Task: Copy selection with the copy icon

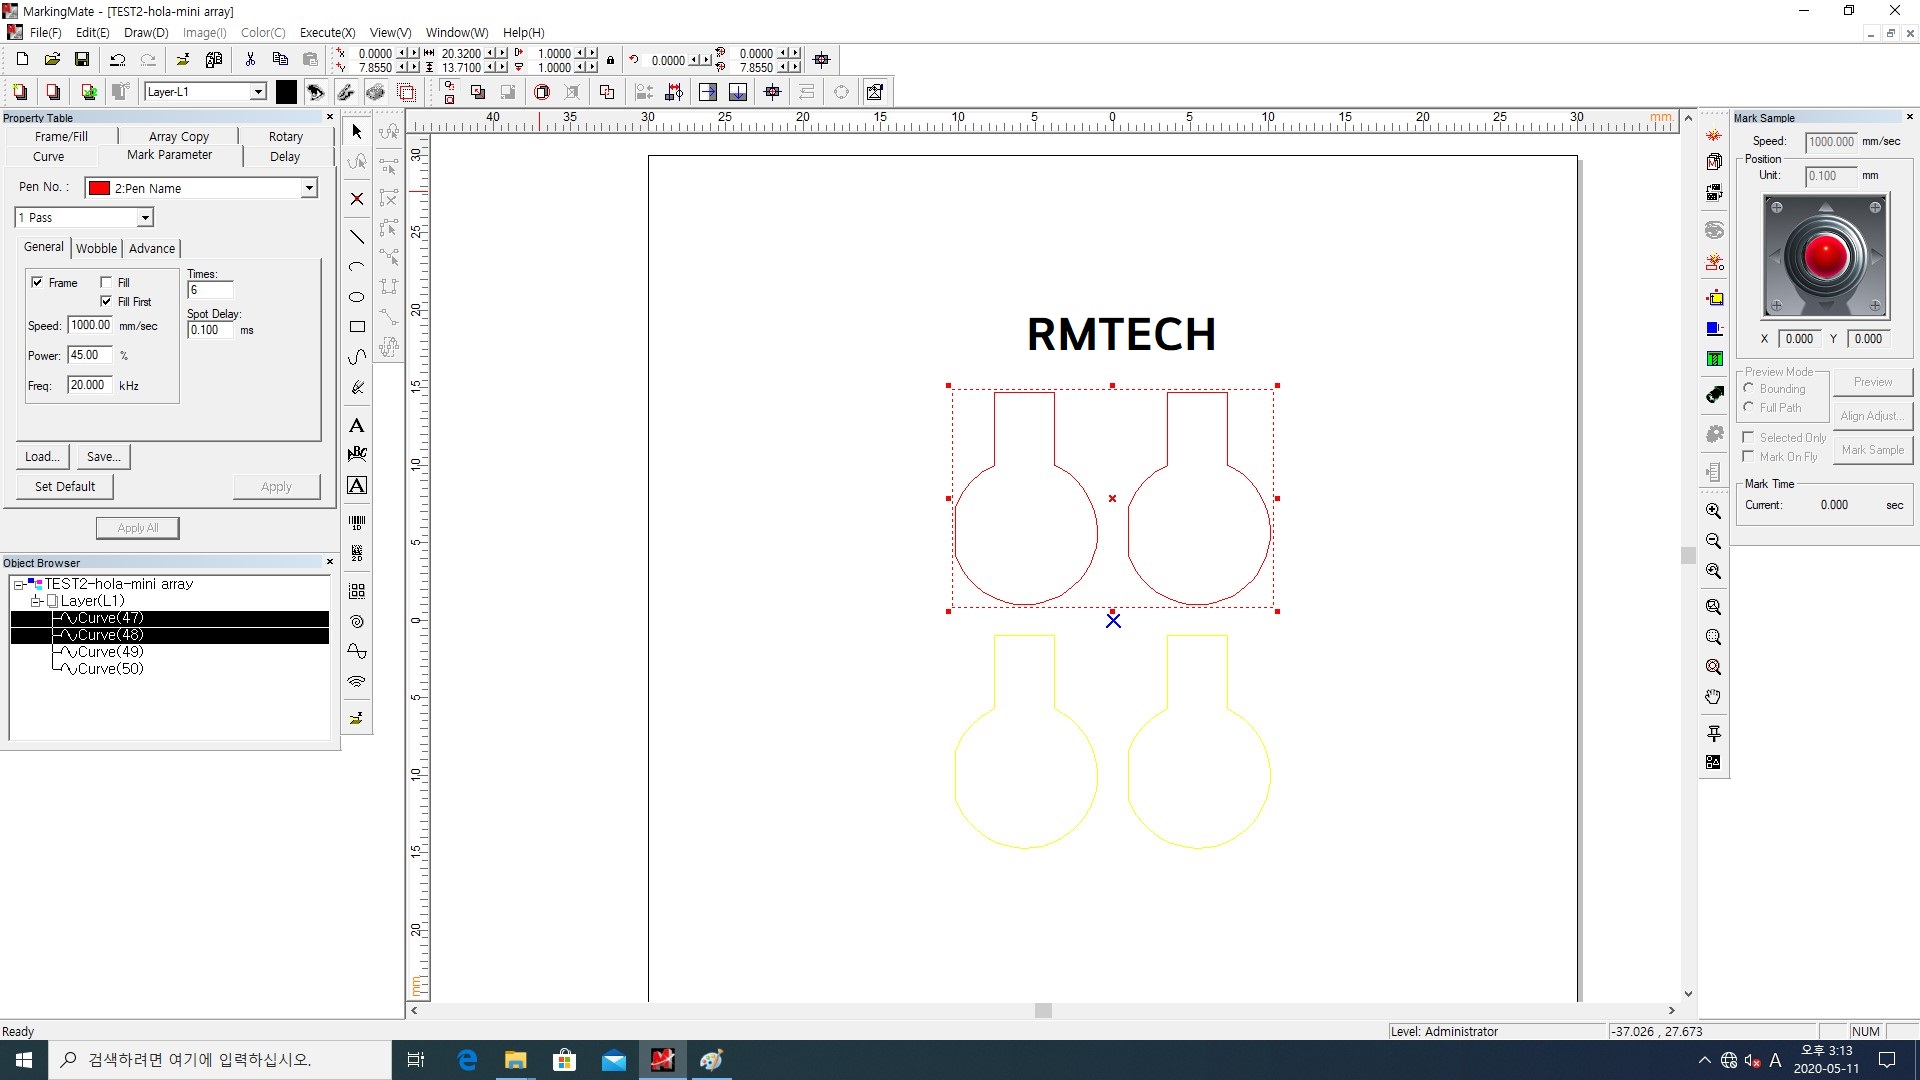Action: point(280,60)
